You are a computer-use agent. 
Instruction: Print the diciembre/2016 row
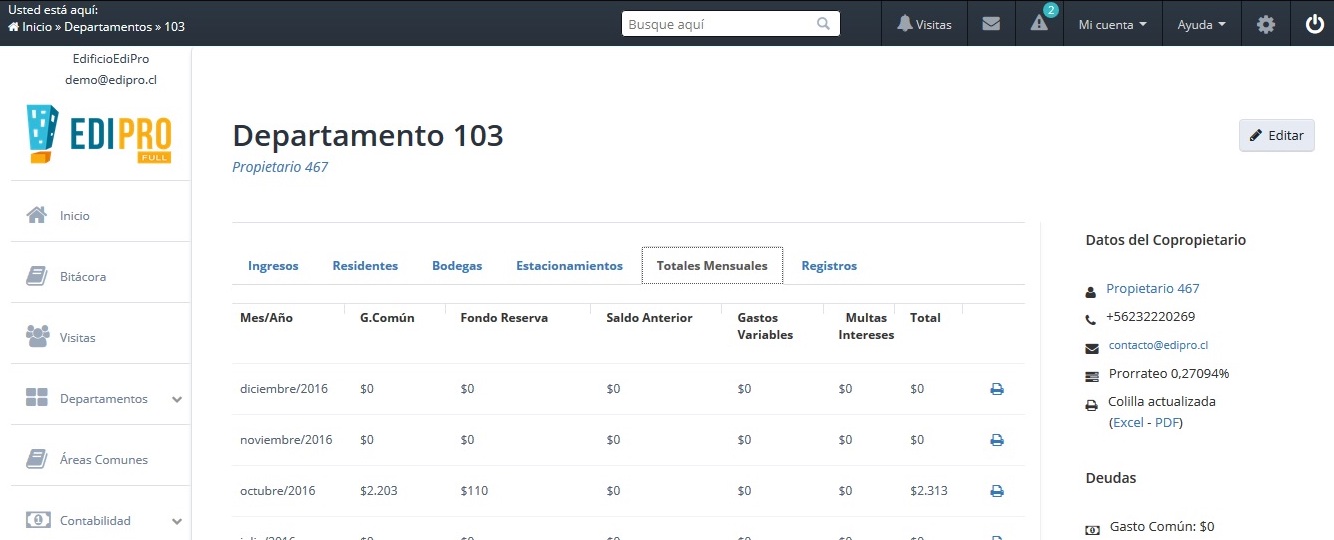997,389
